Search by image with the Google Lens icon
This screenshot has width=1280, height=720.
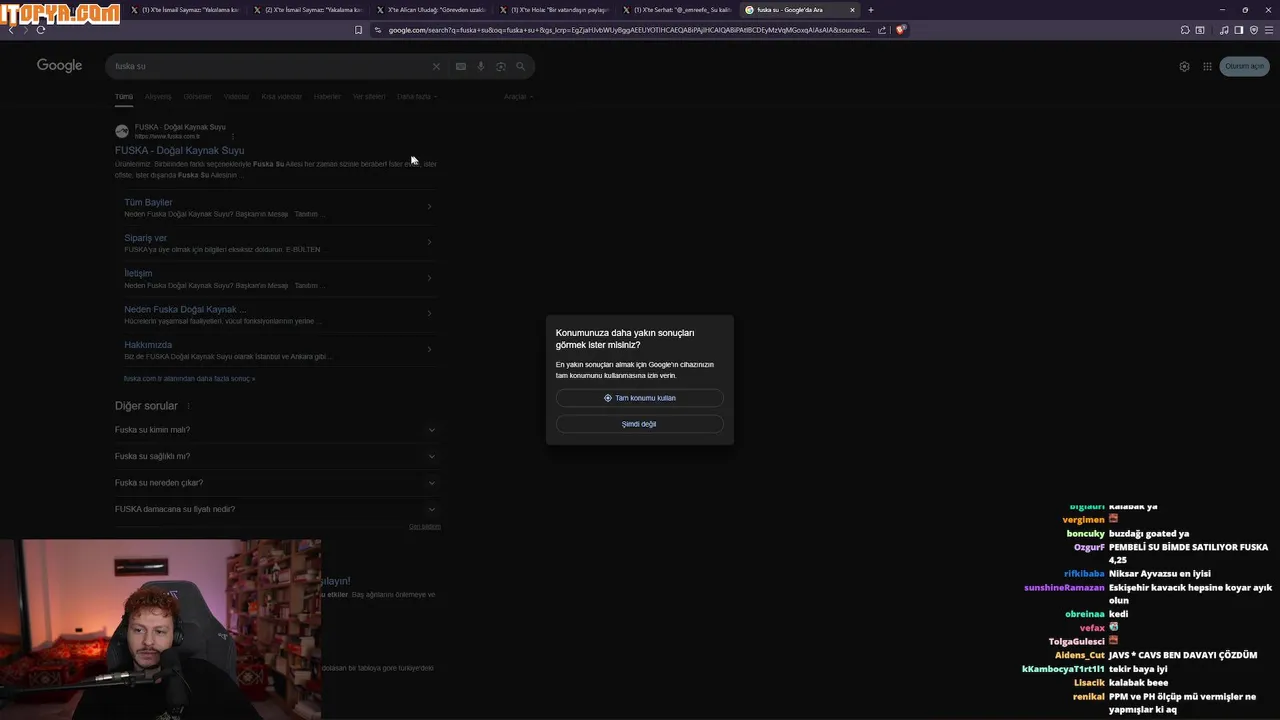[501, 67]
